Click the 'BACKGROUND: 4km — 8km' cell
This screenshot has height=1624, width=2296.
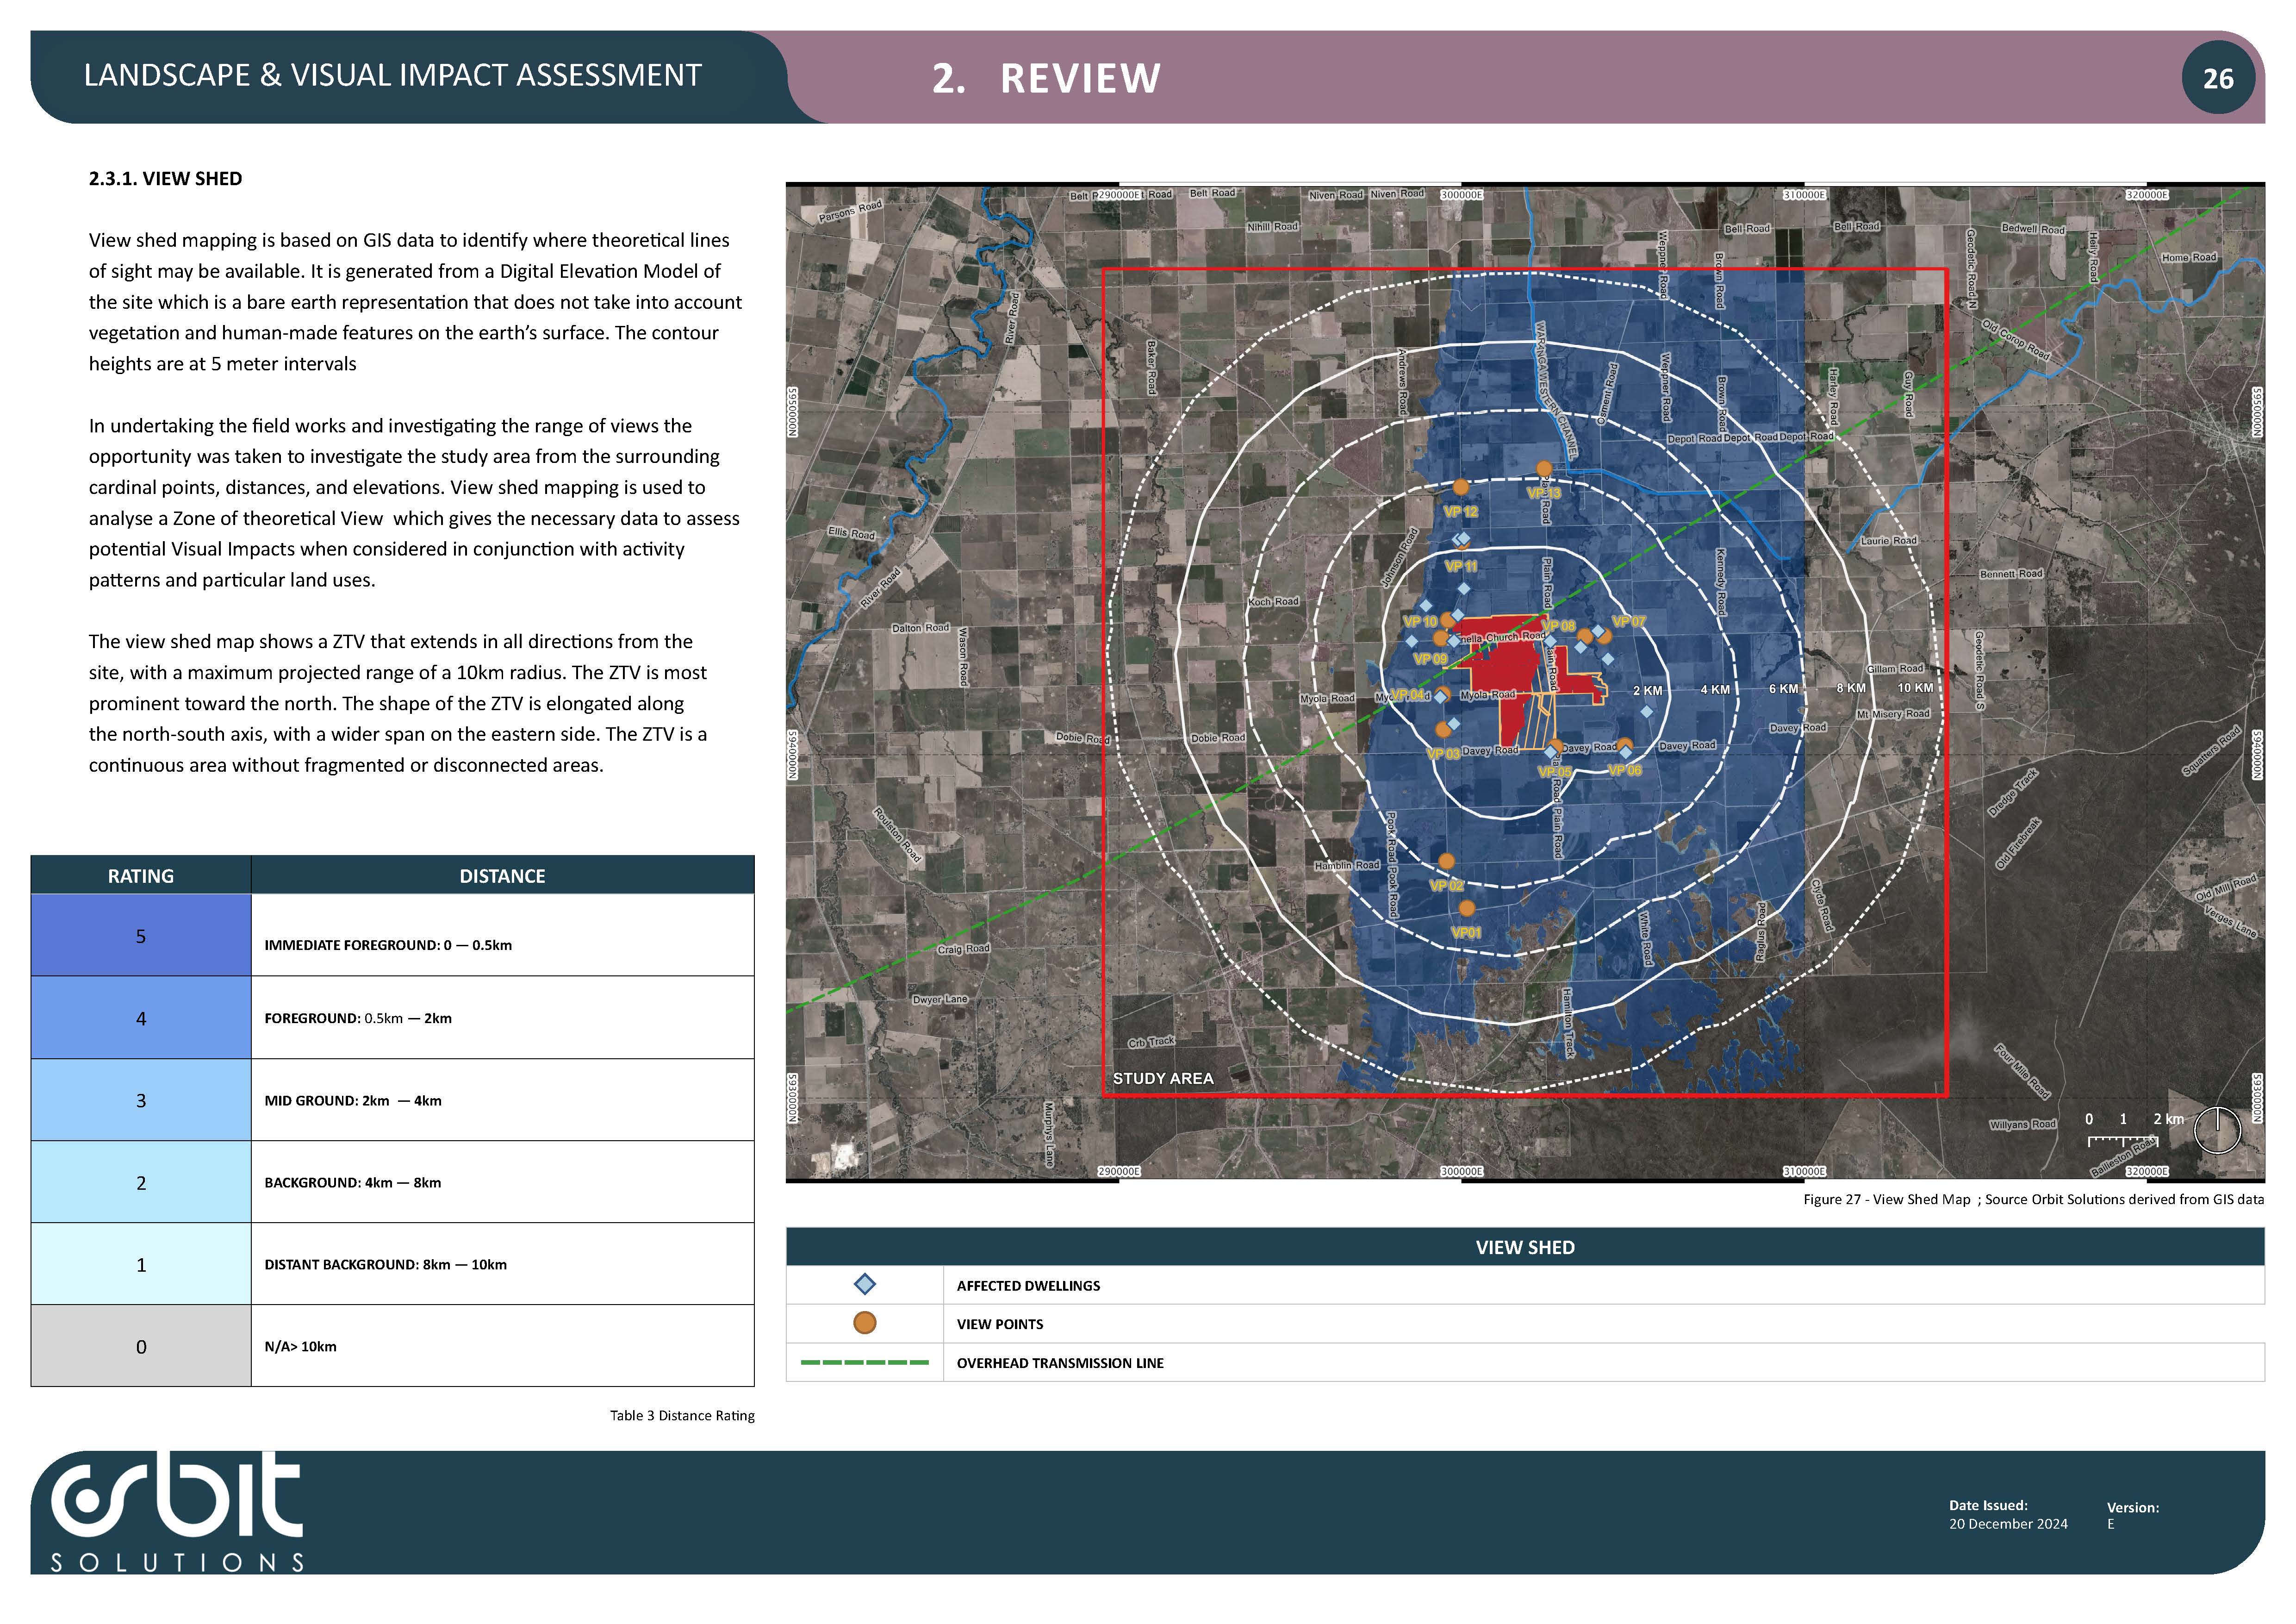(x=502, y=1182)
